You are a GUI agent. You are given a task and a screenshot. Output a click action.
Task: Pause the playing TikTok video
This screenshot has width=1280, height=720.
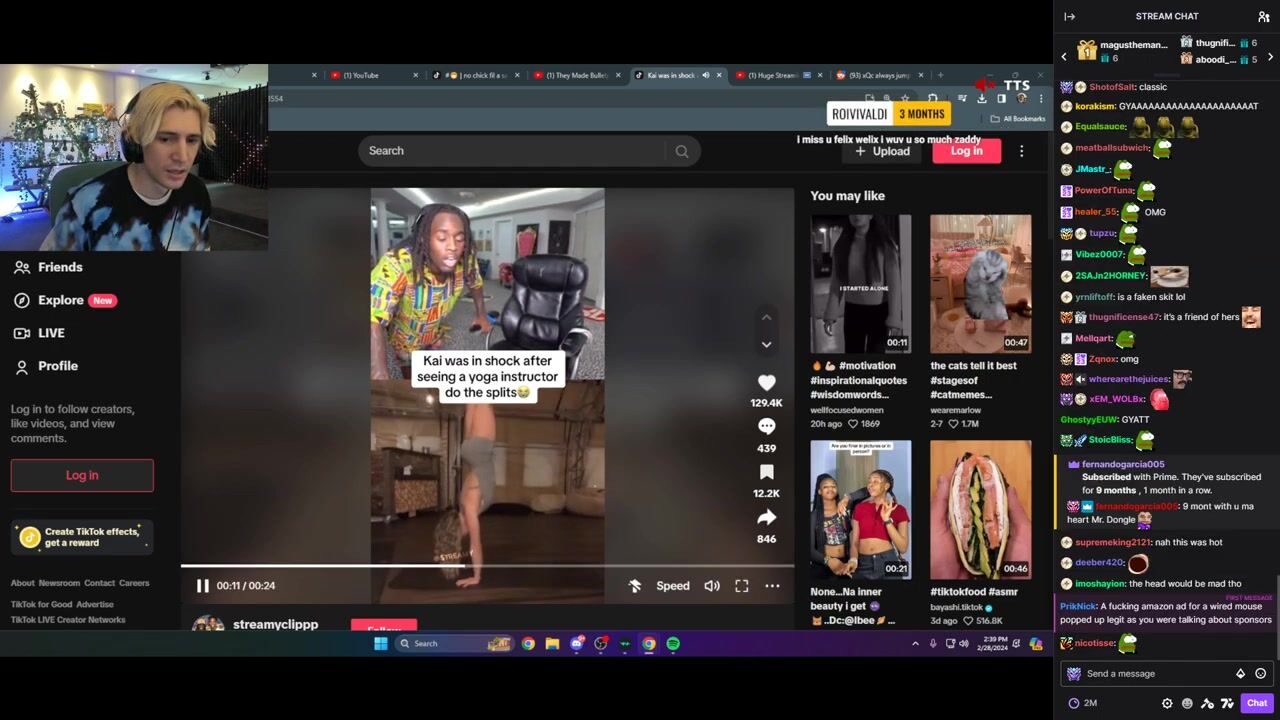coord(202,586)
